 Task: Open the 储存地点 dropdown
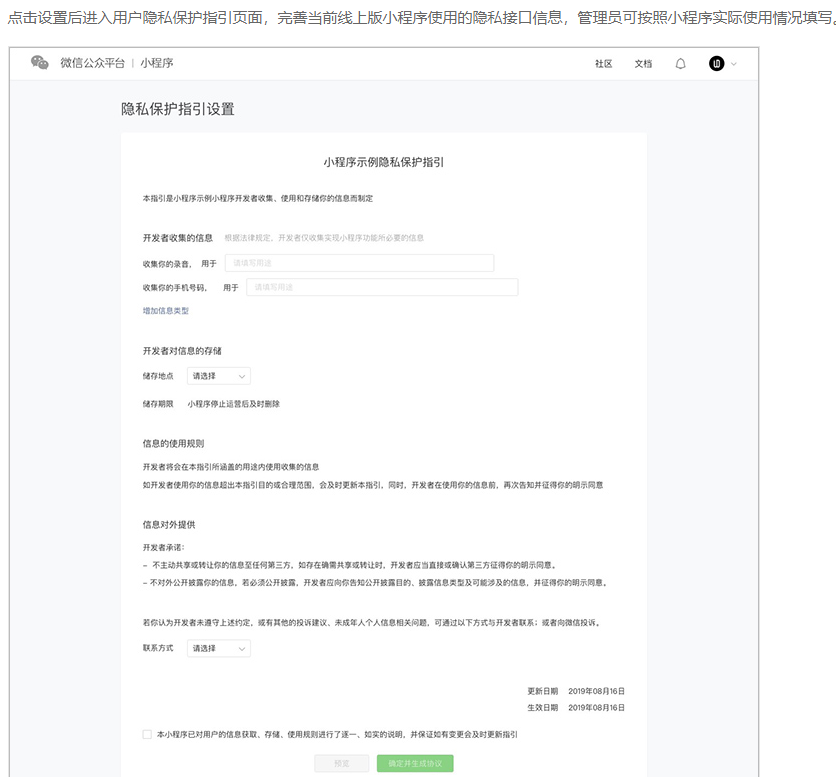pos(219,376)
